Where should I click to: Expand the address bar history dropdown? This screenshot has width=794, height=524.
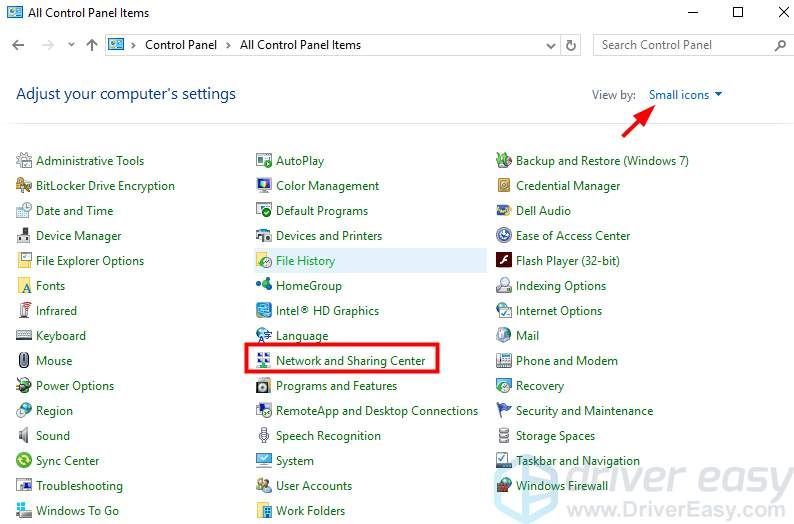coord(551,46)
